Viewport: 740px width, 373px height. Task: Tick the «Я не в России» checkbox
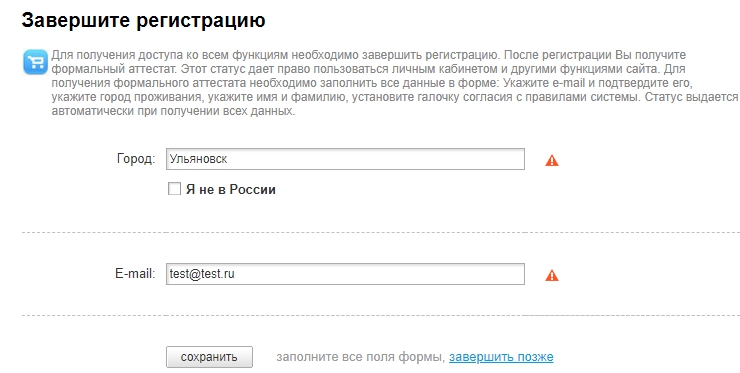pyautogui.click(x=174, y=189)
